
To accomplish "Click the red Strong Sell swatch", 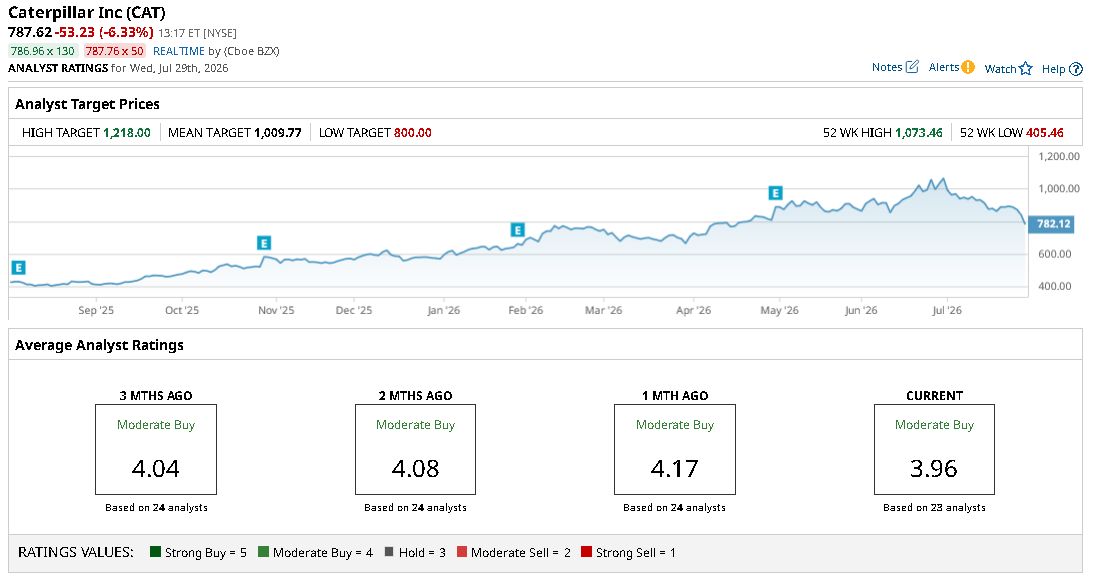I will tap(586, 552).
